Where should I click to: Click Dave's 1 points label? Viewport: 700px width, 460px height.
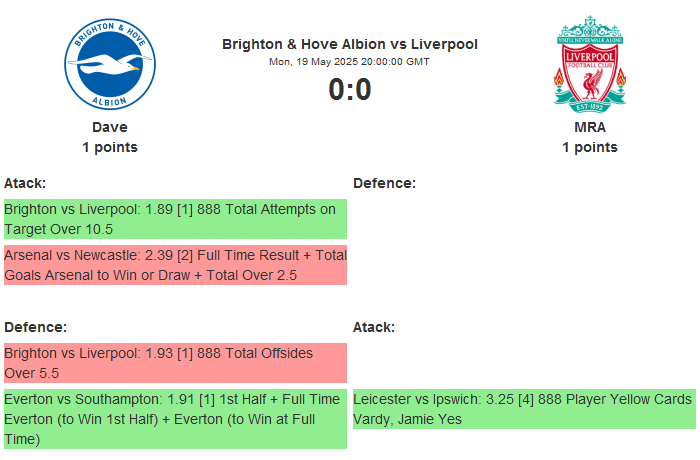click(x=110, y=147)
